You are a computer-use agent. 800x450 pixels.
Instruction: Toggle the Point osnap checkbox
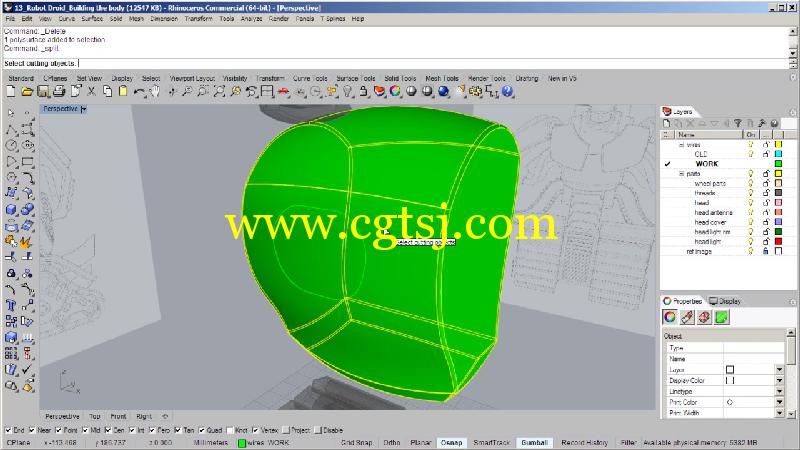point(58,430)
